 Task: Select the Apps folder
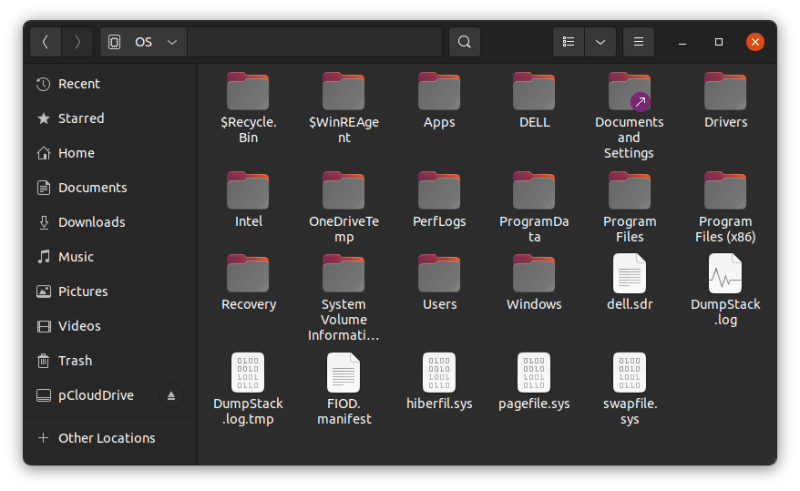coord(439,101)
